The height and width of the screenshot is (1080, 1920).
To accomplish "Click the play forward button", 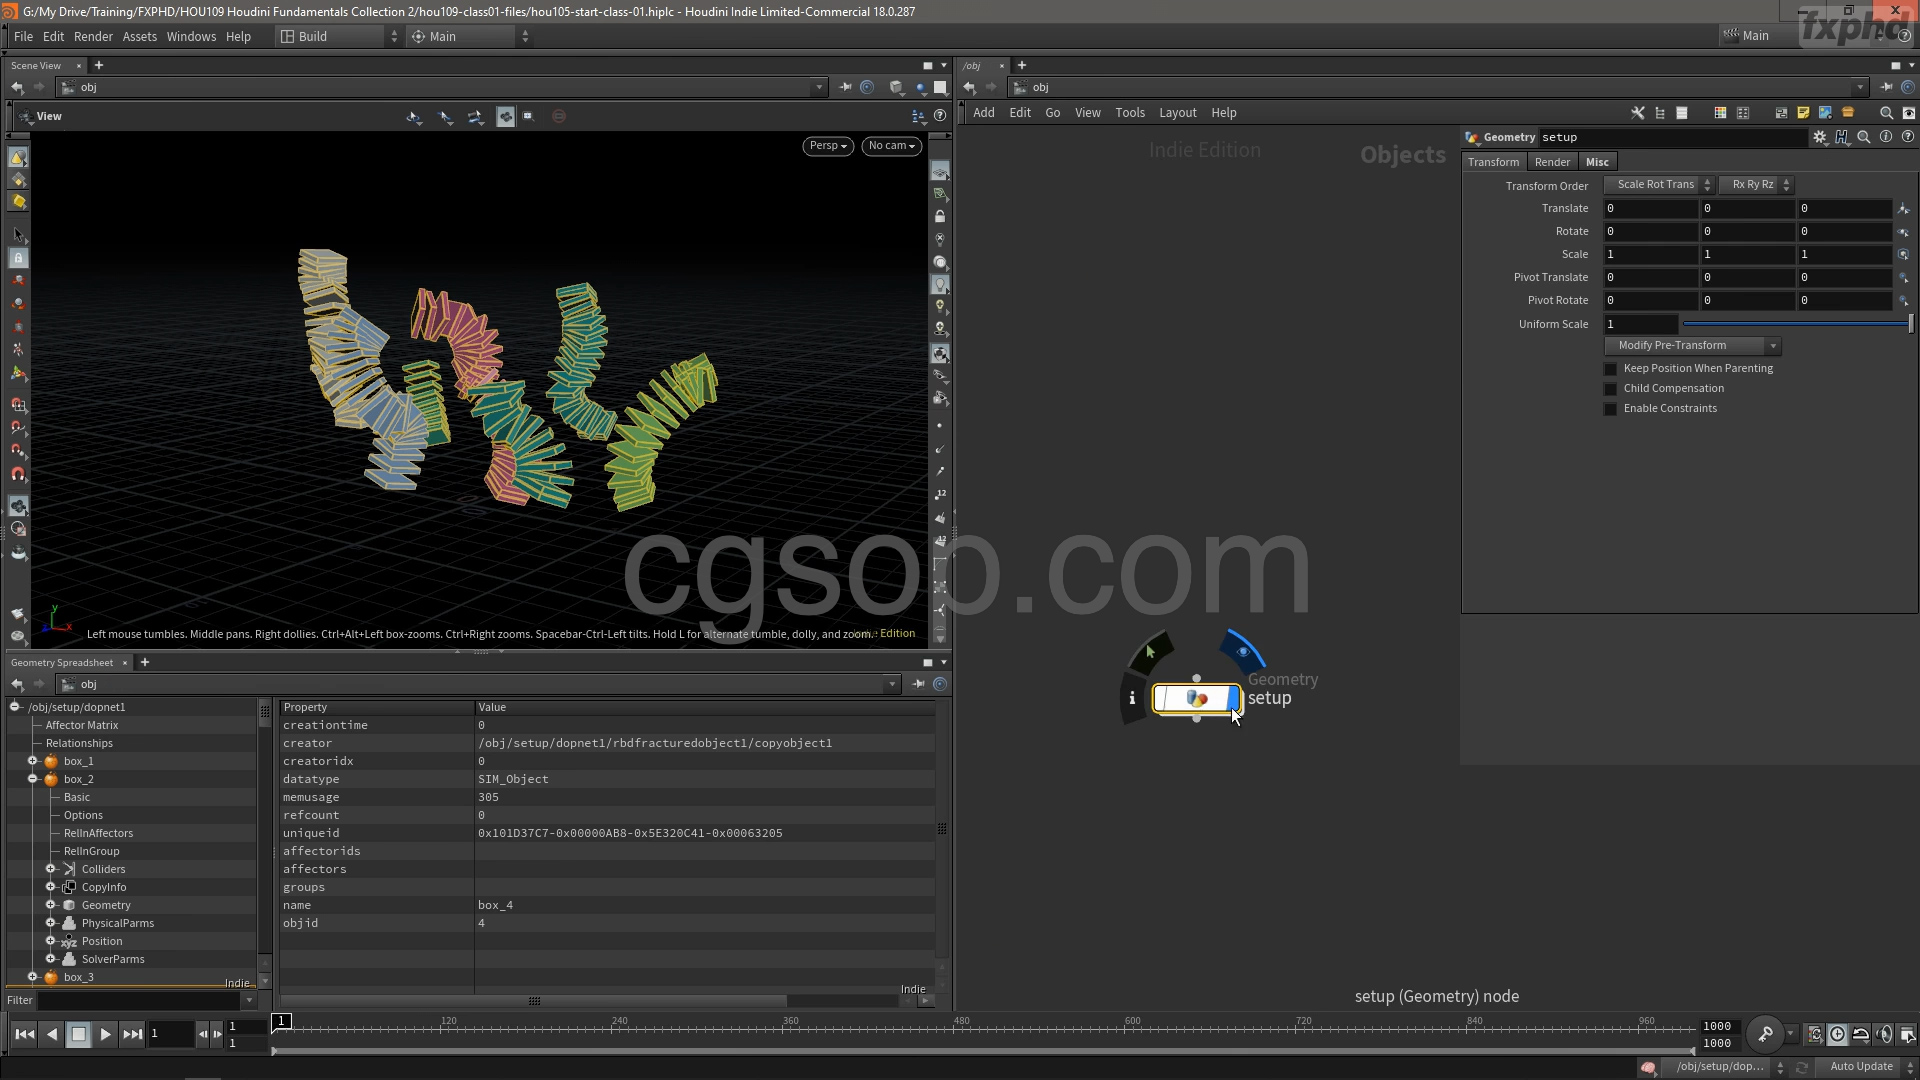I will pos(105,1035).
